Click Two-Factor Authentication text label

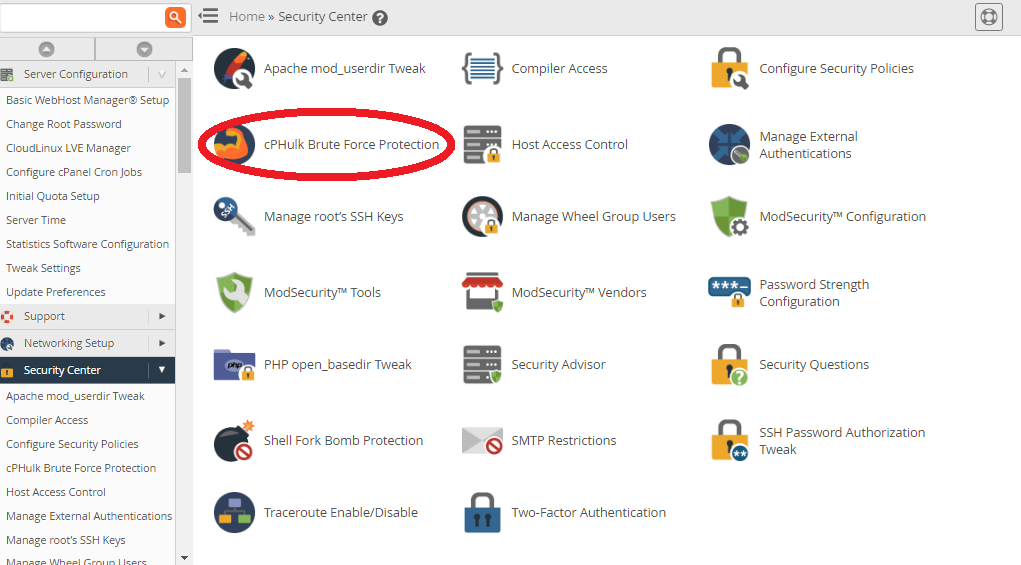coord(589,513)
